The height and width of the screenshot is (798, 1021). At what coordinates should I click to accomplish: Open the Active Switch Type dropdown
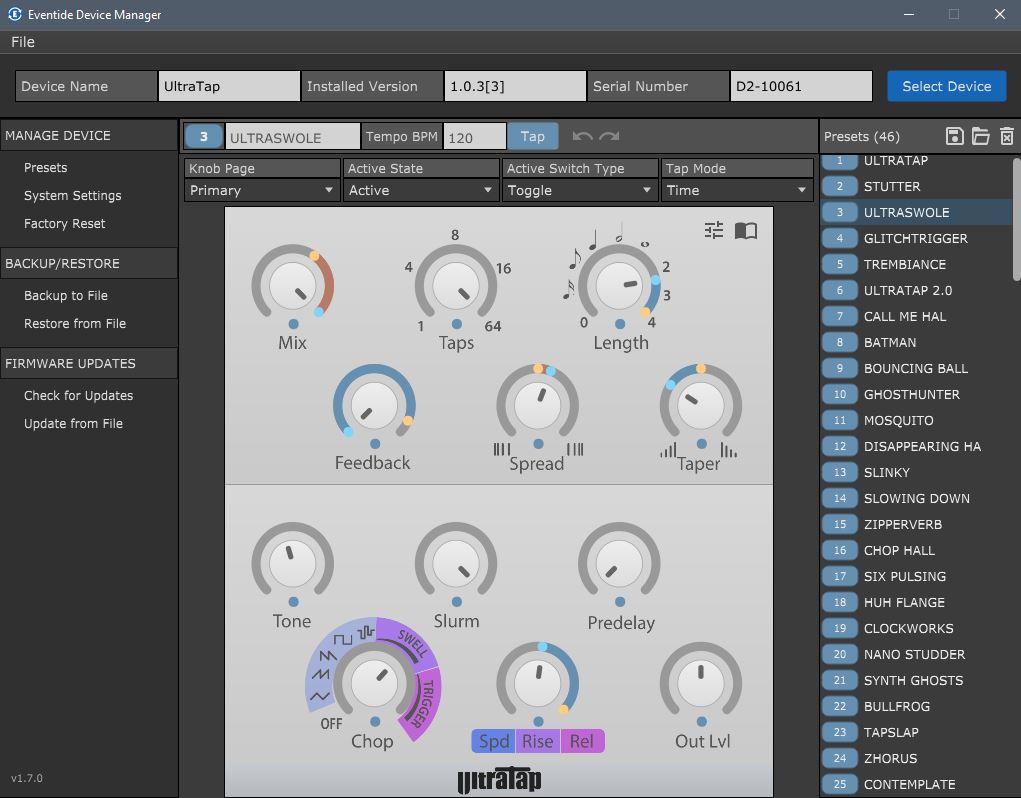click(x=580, y=190)
